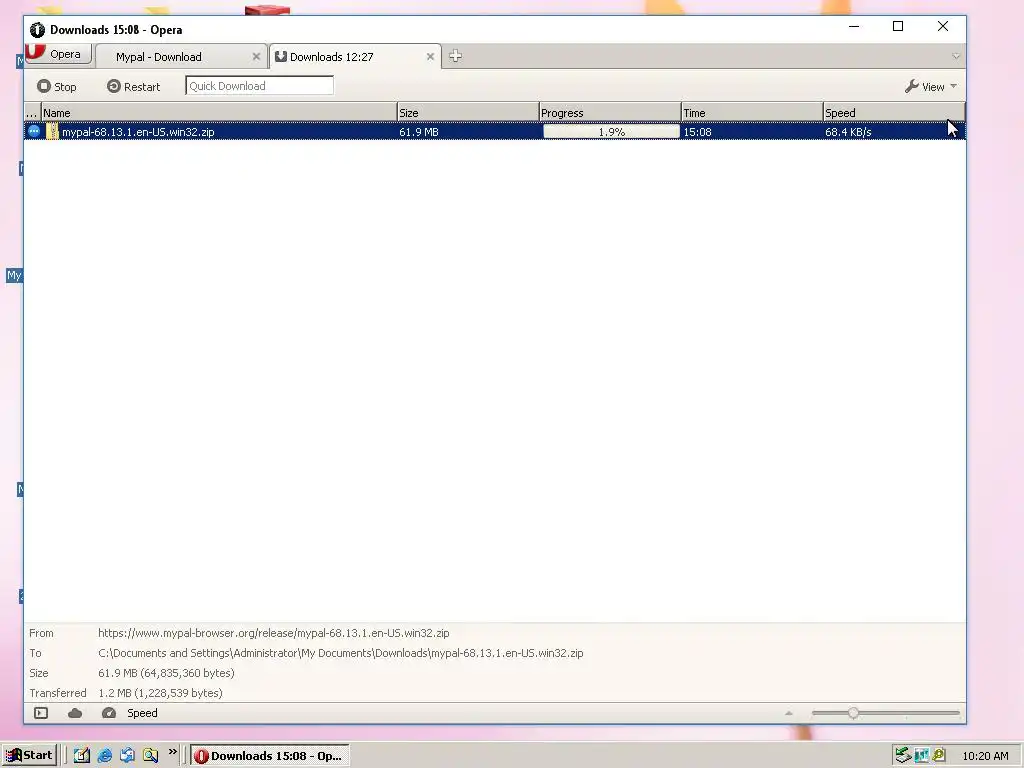
Task: Select the mypal-68.13.1.en-US.win32.zip download row
Action: click(x=495, y=131)
